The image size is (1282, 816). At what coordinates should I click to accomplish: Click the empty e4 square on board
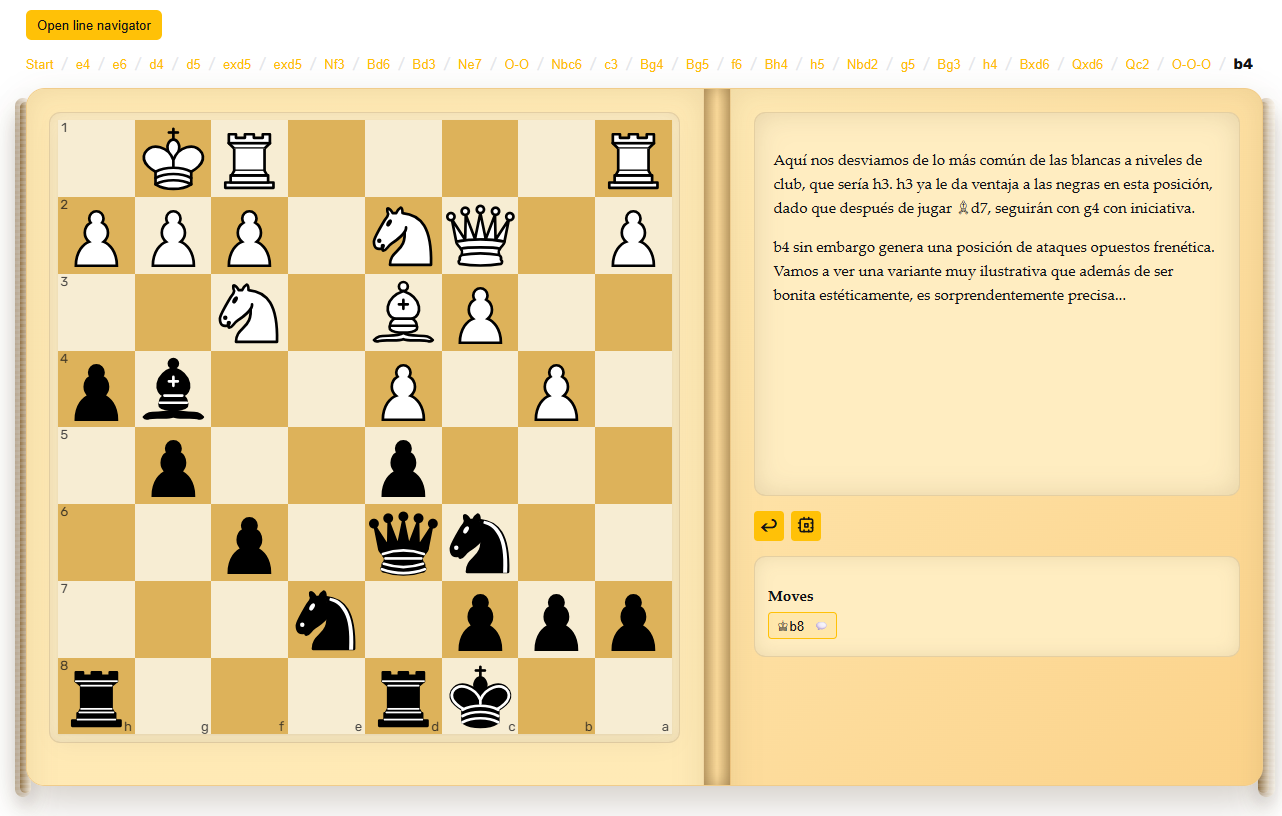(326, 389)
